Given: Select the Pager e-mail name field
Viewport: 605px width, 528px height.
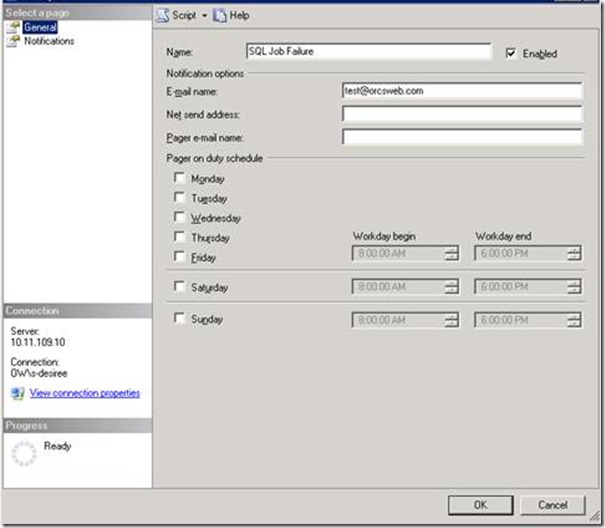Looking at the screenshot, I should point(461,137).
